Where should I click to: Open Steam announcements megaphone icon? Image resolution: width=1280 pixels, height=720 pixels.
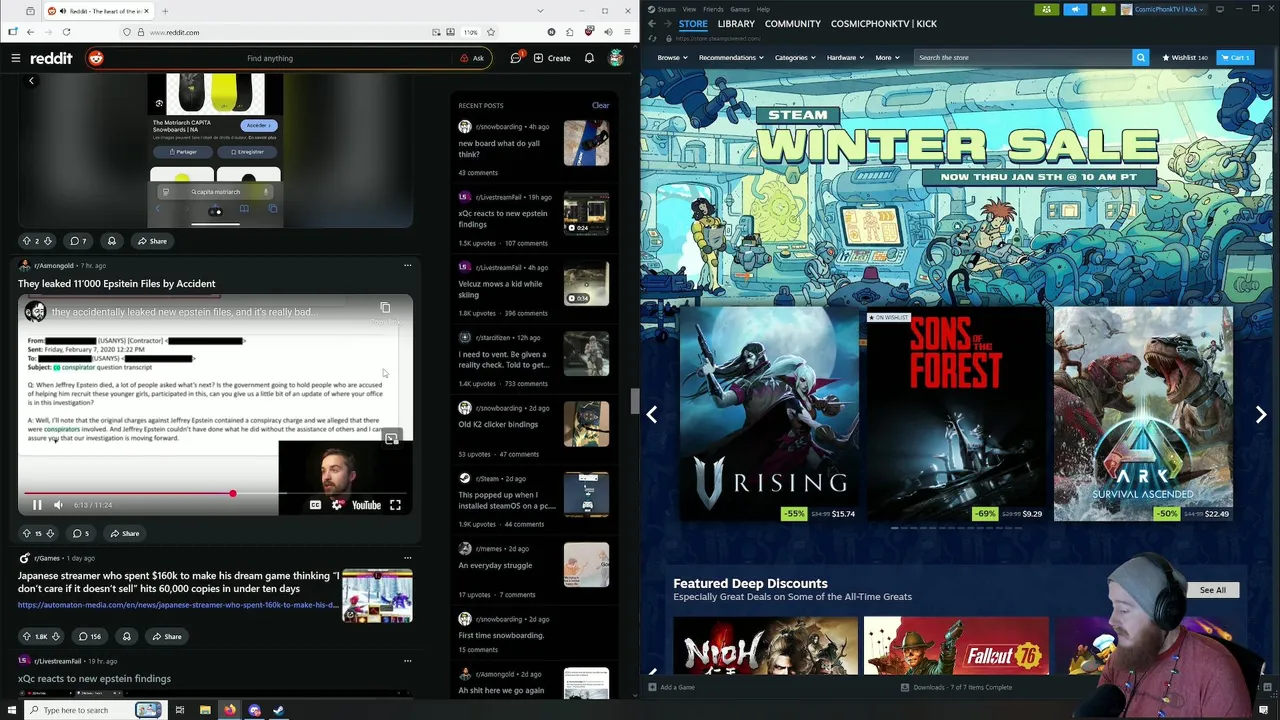(1075, 9)
